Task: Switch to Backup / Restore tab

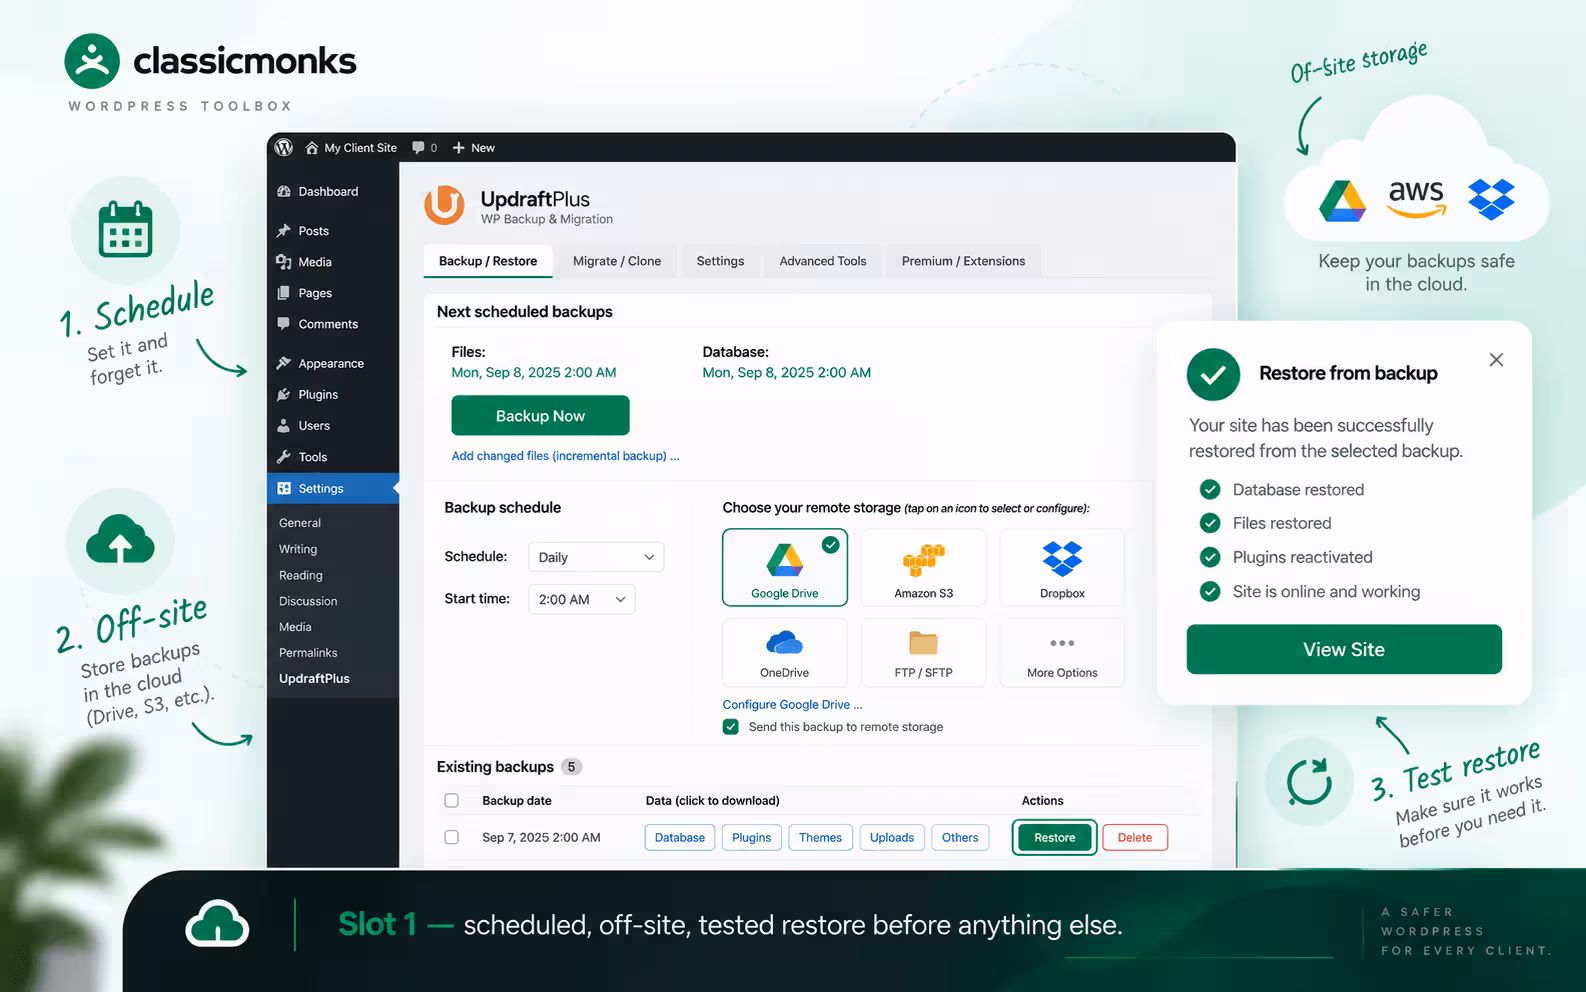Action: tap(488, 261)
